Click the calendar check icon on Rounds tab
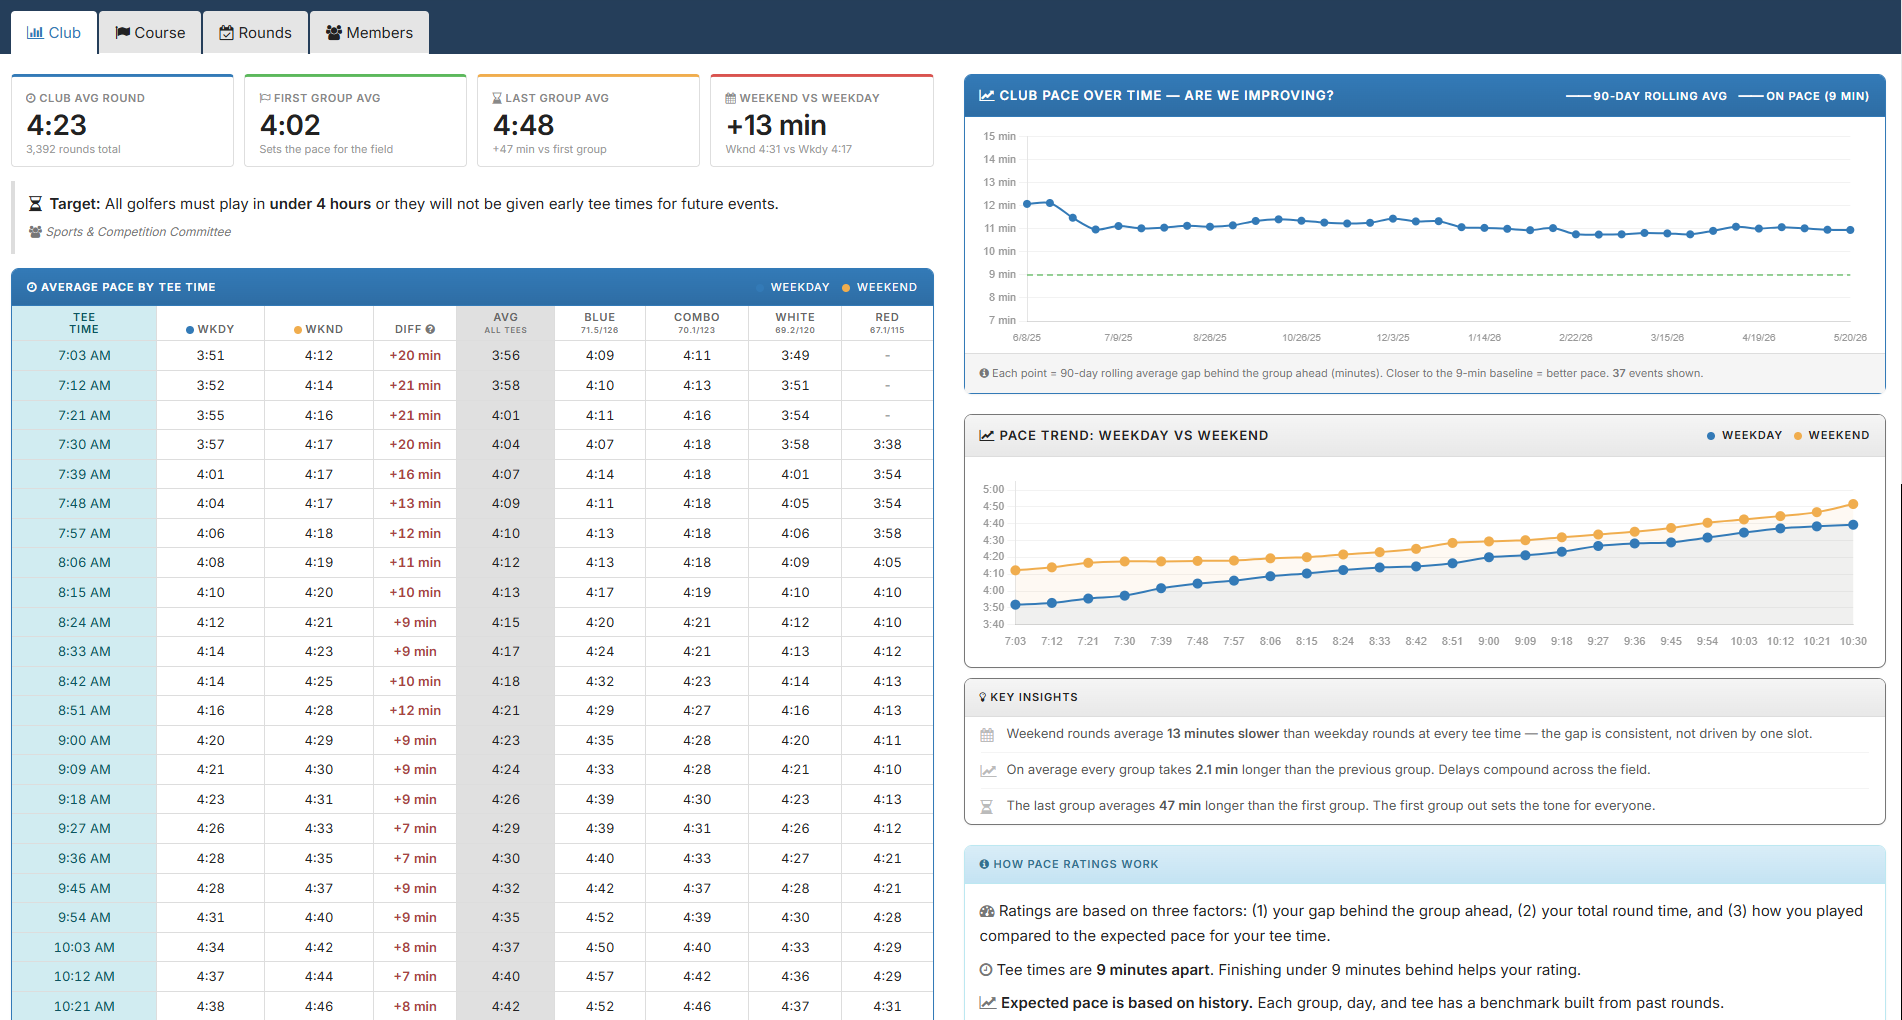Image resolution: width=1902 pixels, height=1020 pixels. 227,33
